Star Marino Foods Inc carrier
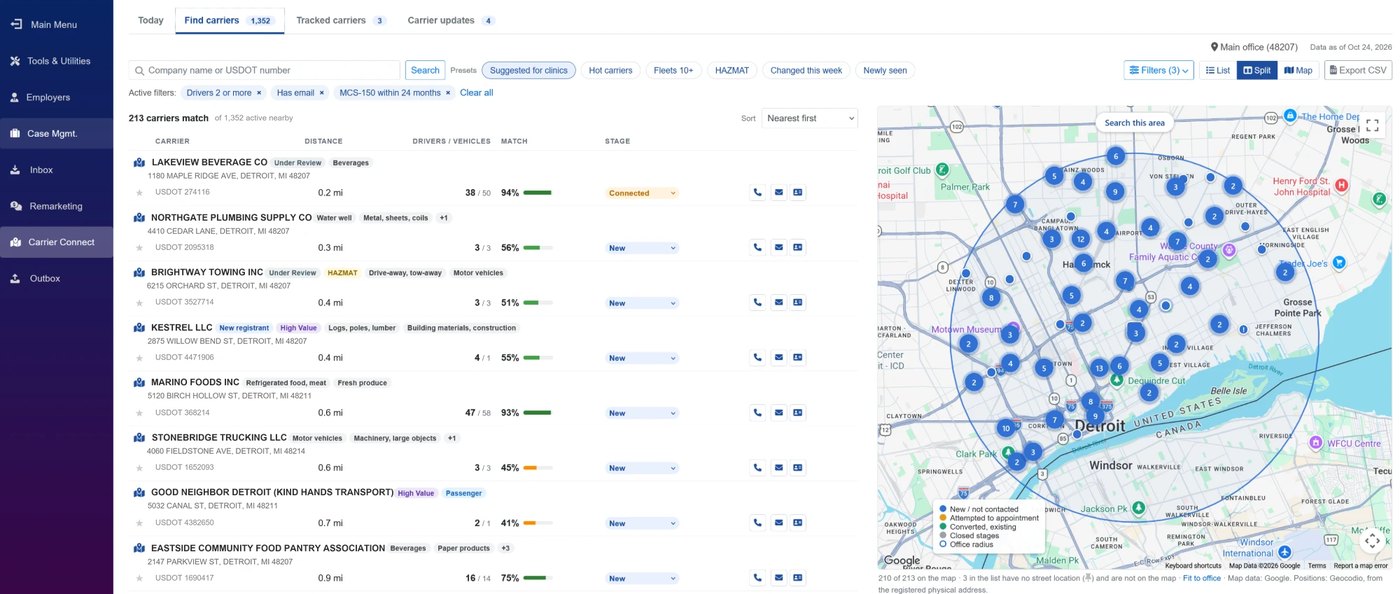Screen dimensions: 1400x594 coord(139,412)
